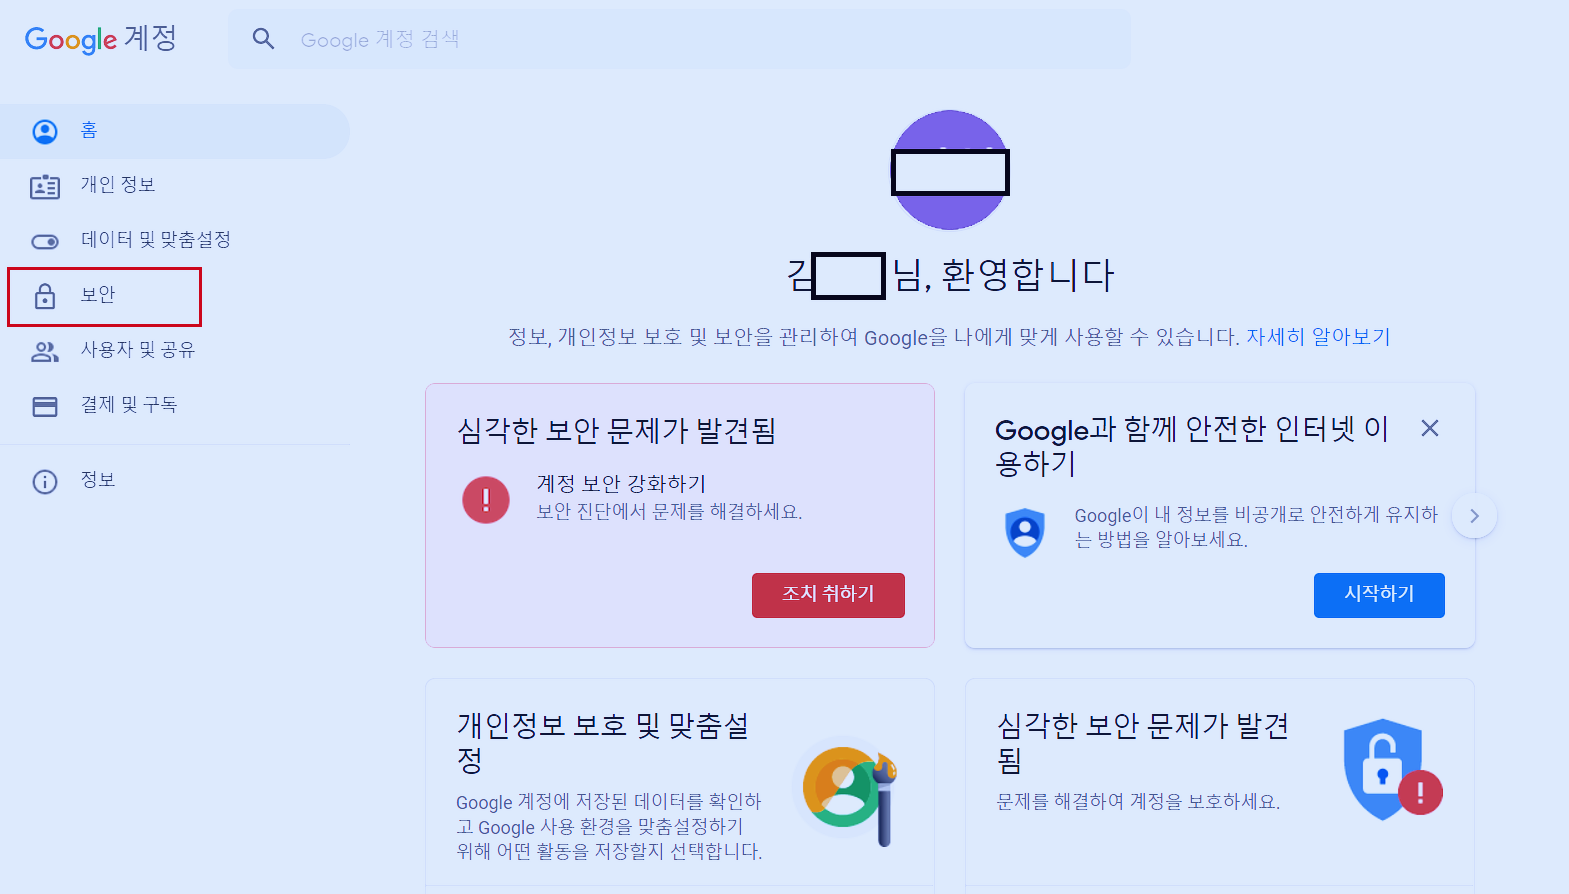Open 사용자 및 공유 menu item
Viewport: 1569px width, 894px height.
[174, 350]
